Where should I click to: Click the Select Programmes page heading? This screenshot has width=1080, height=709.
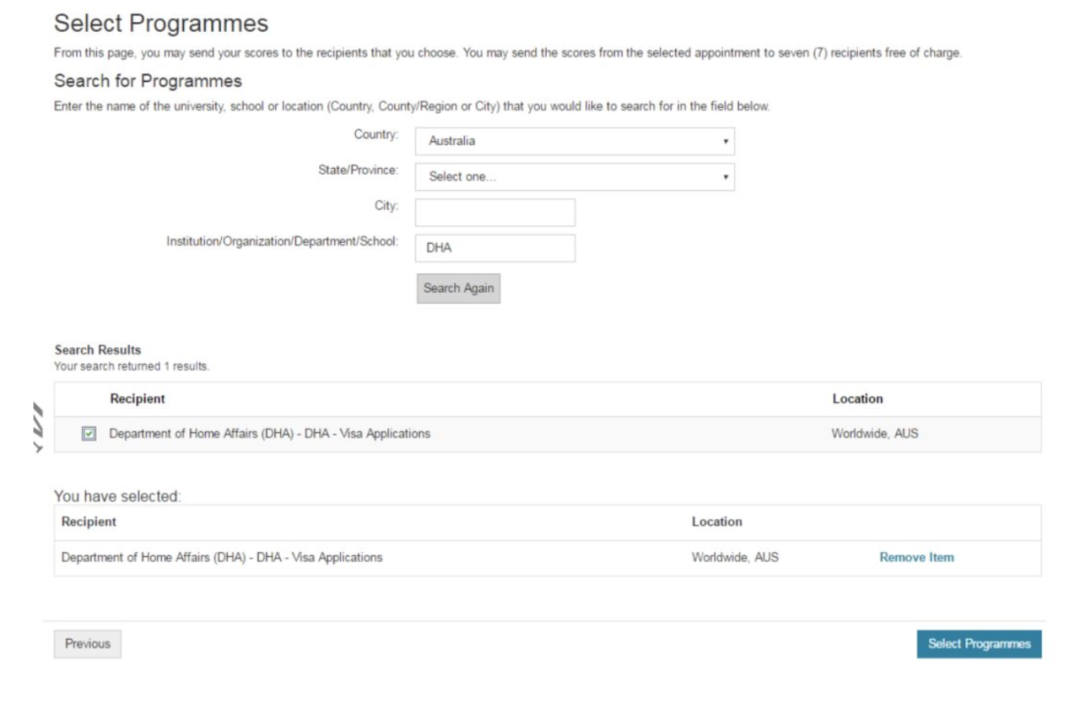(x=161, y=23)
